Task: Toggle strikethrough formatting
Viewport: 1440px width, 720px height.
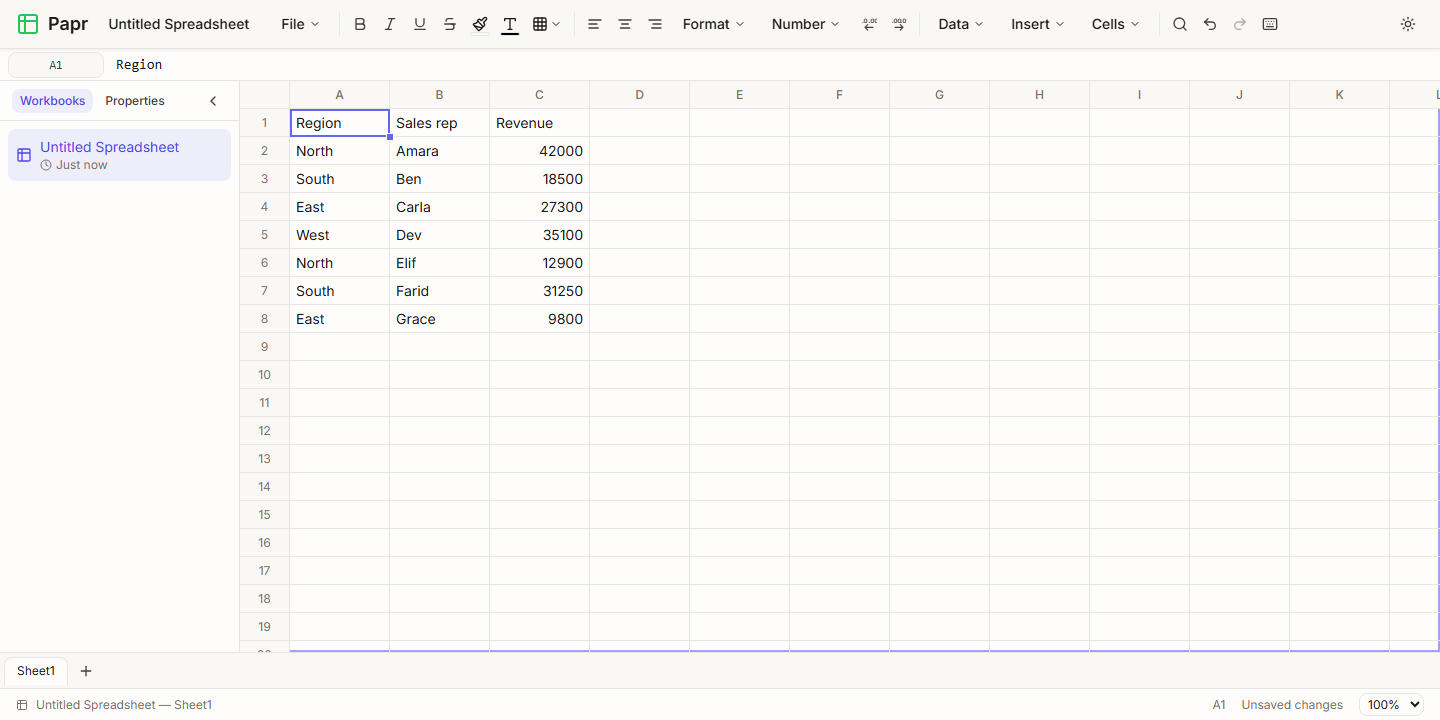Action: tap(450, 24)
